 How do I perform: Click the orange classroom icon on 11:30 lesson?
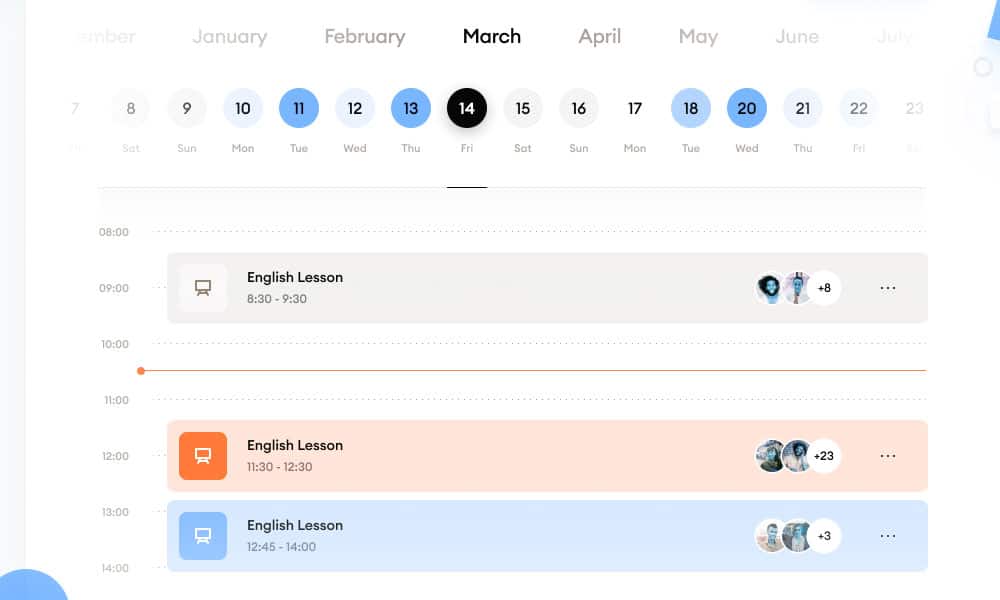tap(203, 456)
